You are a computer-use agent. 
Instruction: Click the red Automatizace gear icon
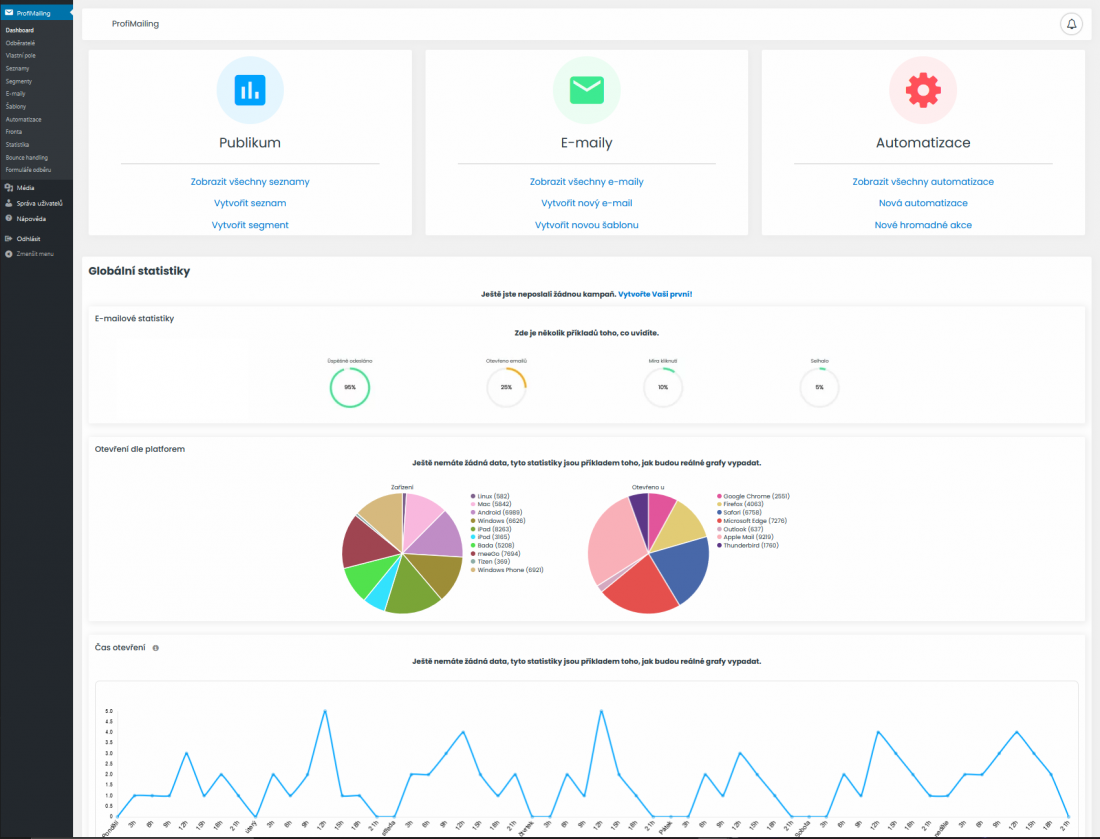[x=922, y=90]
